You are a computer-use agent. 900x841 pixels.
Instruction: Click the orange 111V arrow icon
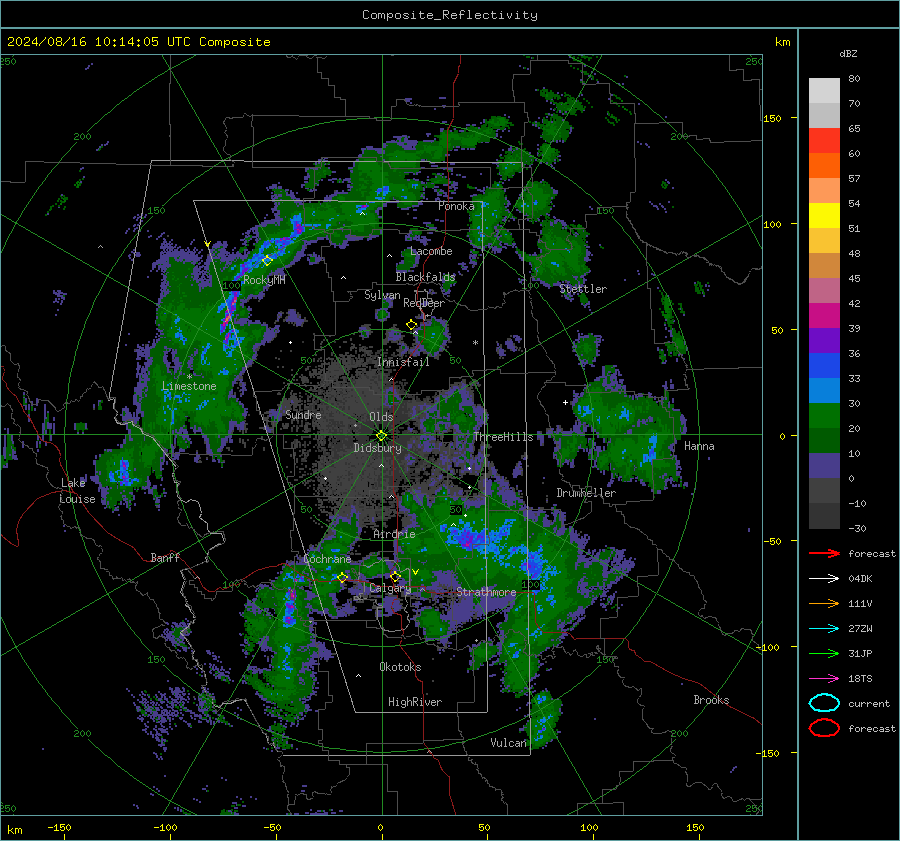point(824,603)
